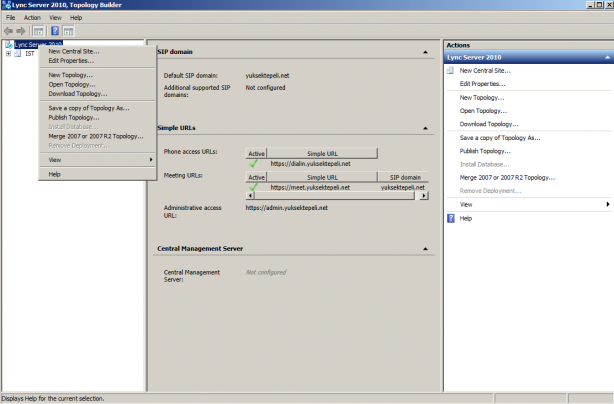Click the SIP domain column header
This screenshot has width=614, height=404.
[x=404, y=177]
